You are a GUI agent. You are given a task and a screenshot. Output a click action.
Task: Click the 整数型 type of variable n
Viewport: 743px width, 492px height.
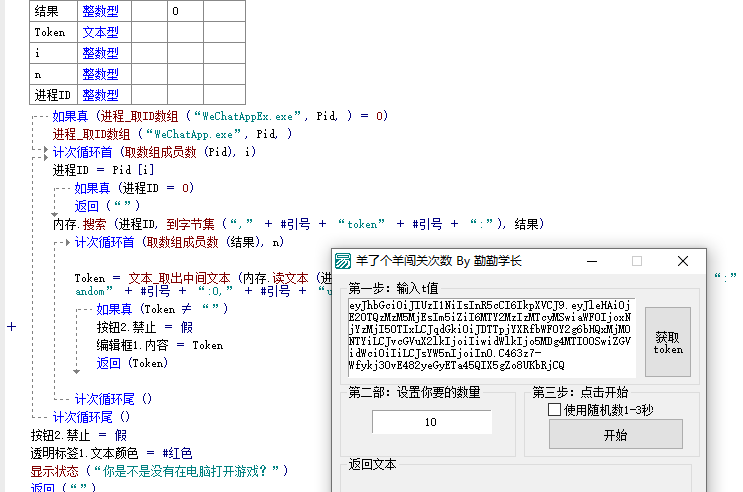(100, 74)
